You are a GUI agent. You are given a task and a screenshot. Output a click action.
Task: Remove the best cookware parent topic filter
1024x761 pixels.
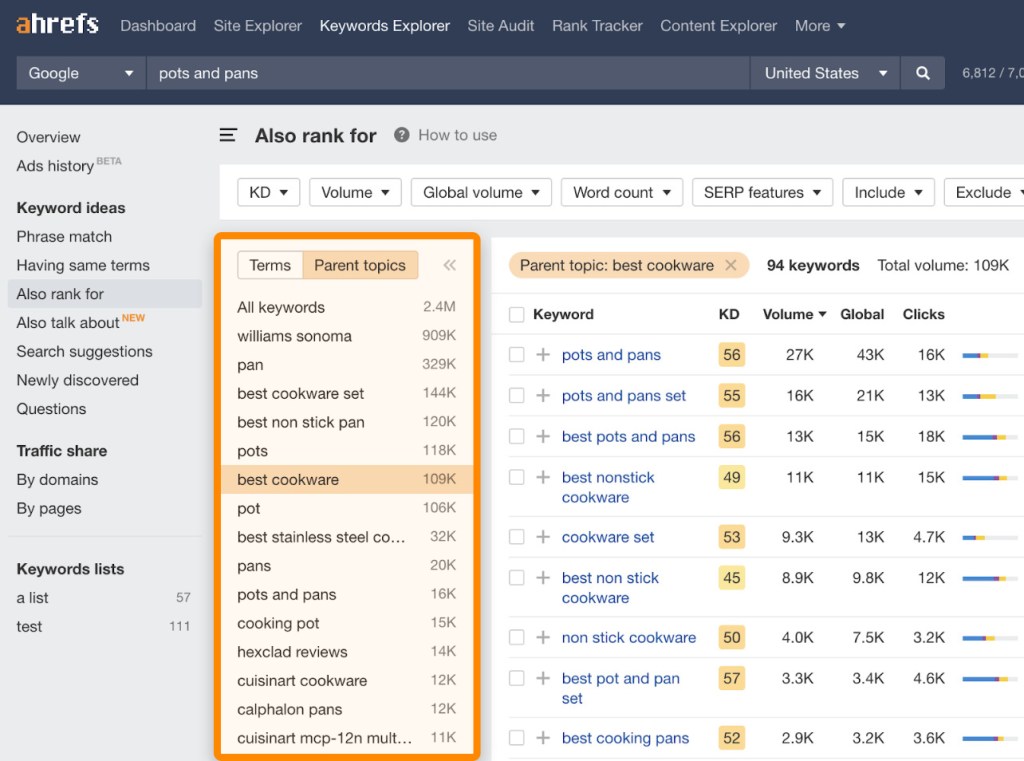732,264
